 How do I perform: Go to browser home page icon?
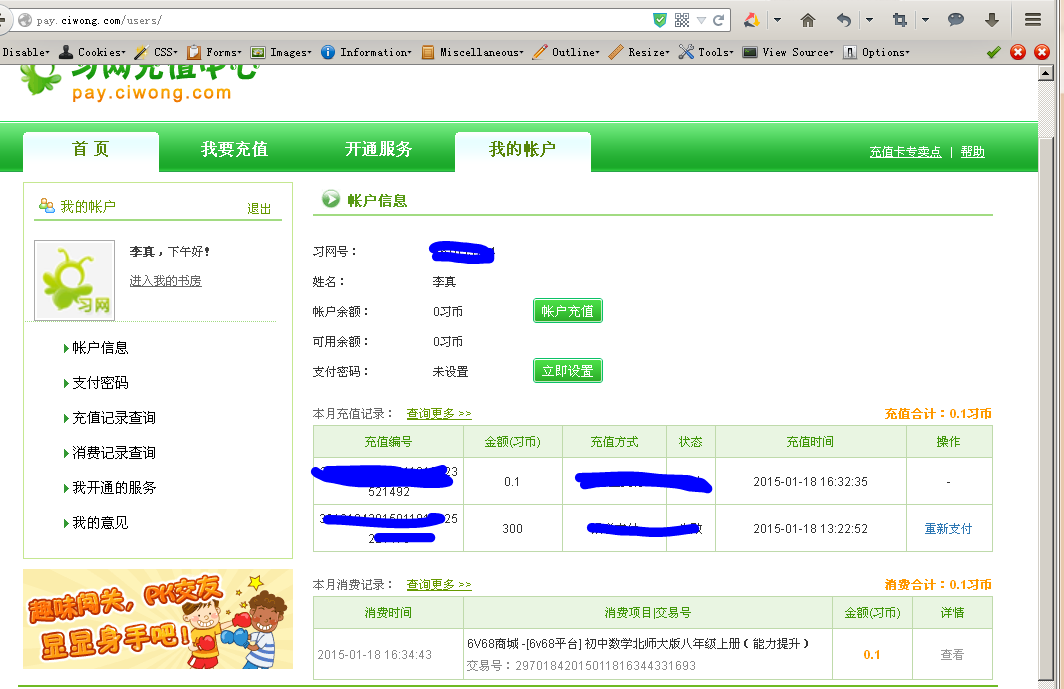[808, 20]
